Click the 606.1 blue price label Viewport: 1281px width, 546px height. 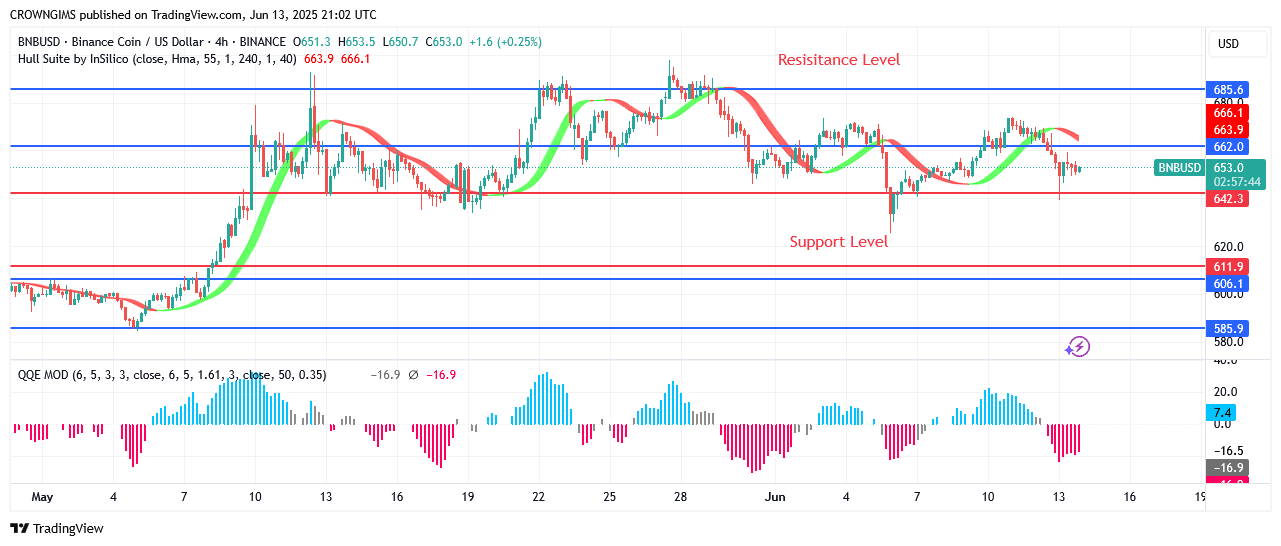[1227, 284]
